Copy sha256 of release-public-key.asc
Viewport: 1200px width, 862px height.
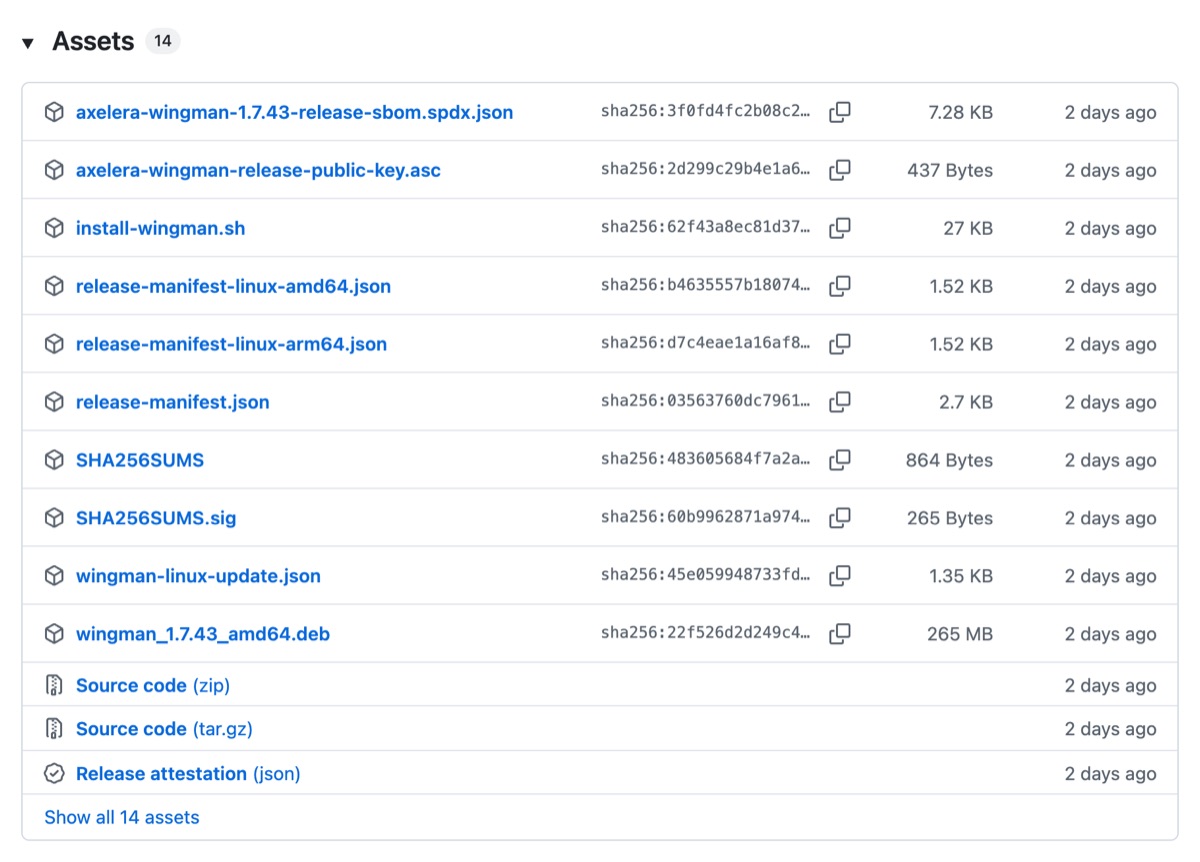840,170
